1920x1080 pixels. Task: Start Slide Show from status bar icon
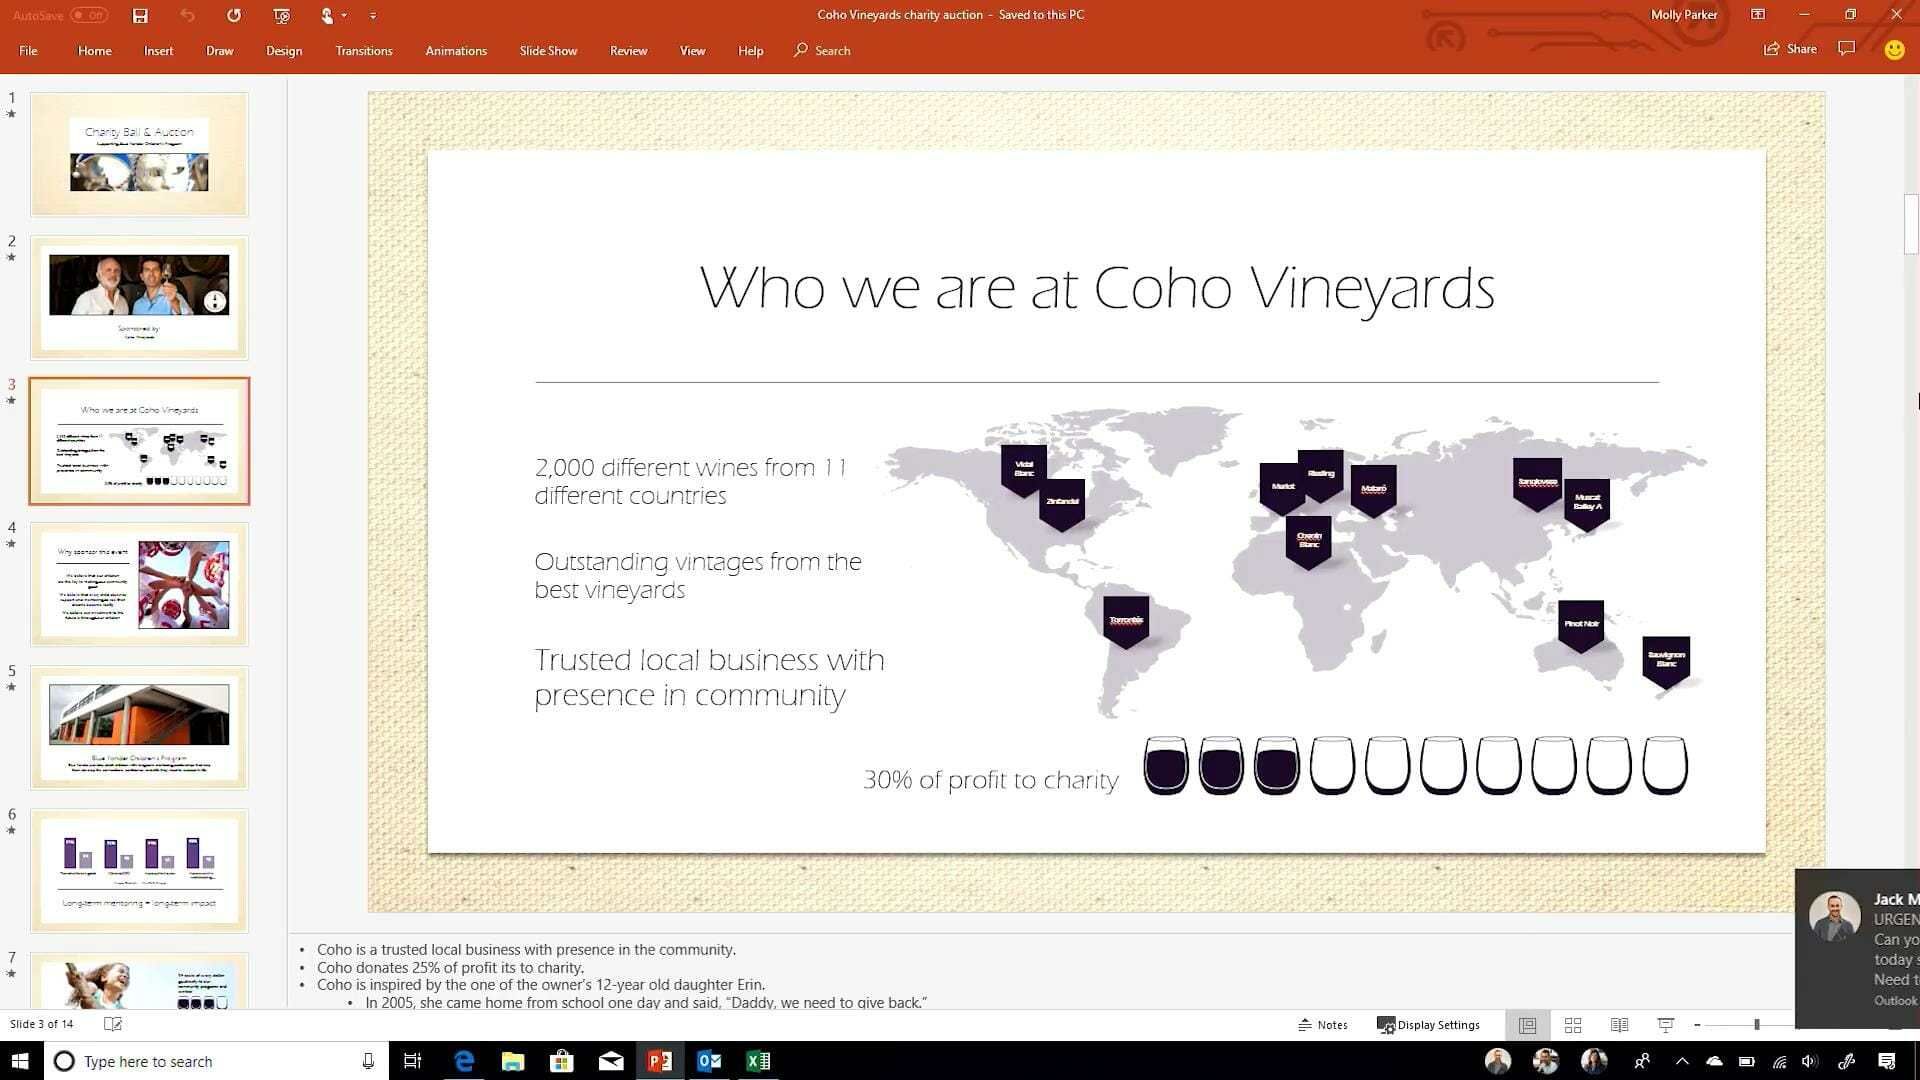coord(1666,1025)
